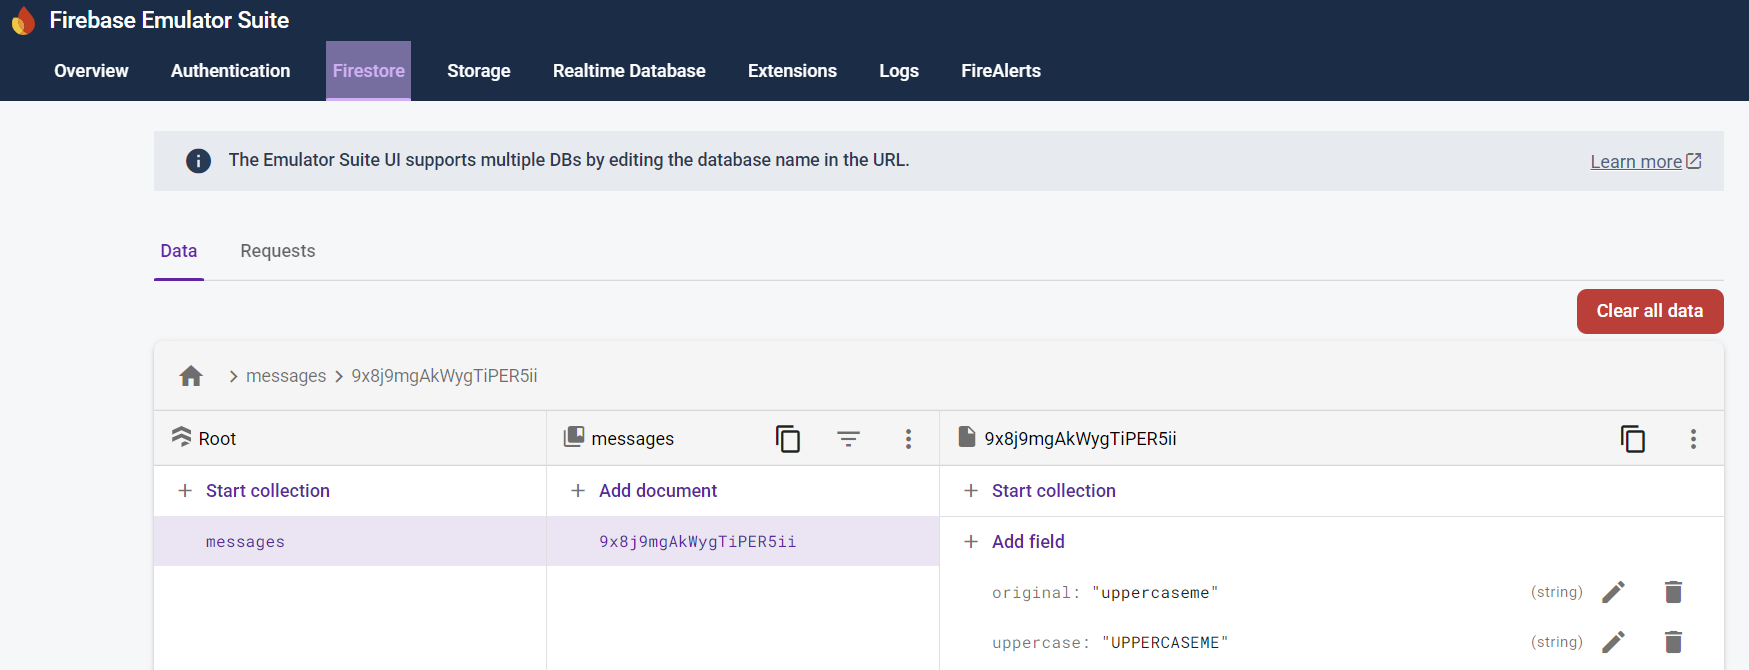The height and width of the screenshot is (670, 1749).
Task: Click the document ID header label
Action: [x=1080, y=439]
